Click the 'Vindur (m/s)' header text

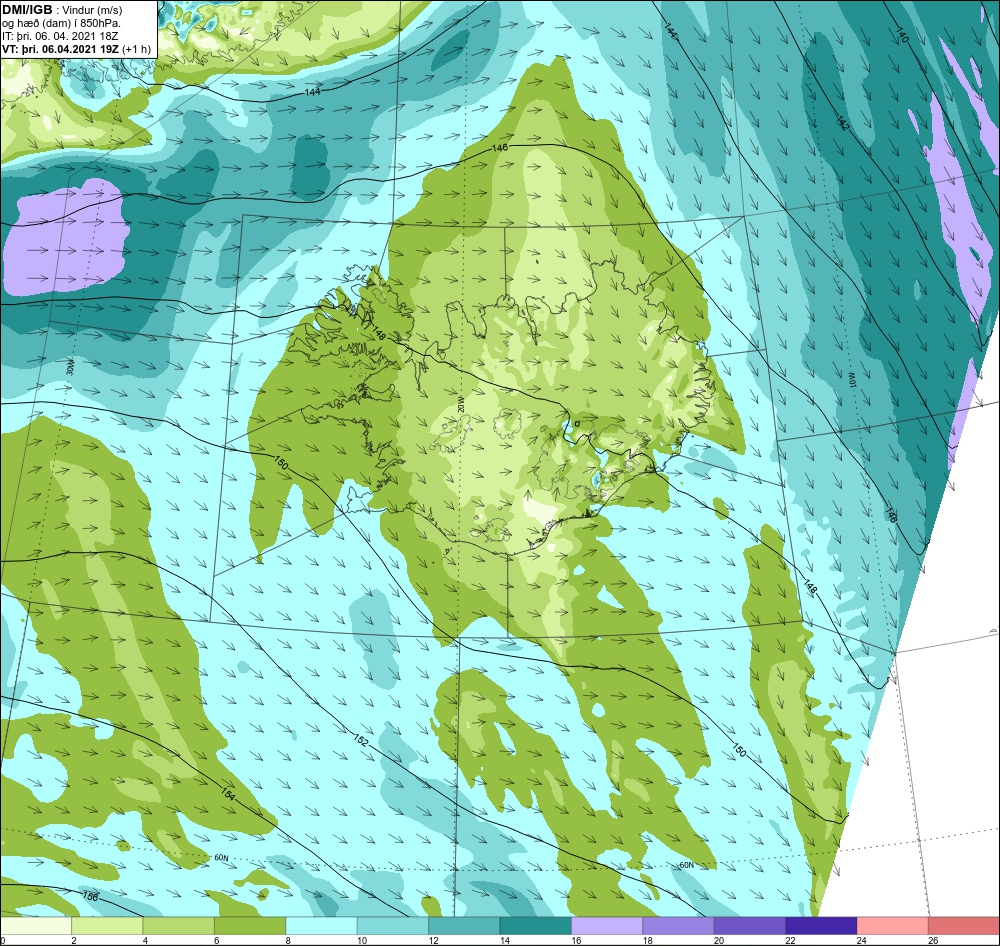92,10
